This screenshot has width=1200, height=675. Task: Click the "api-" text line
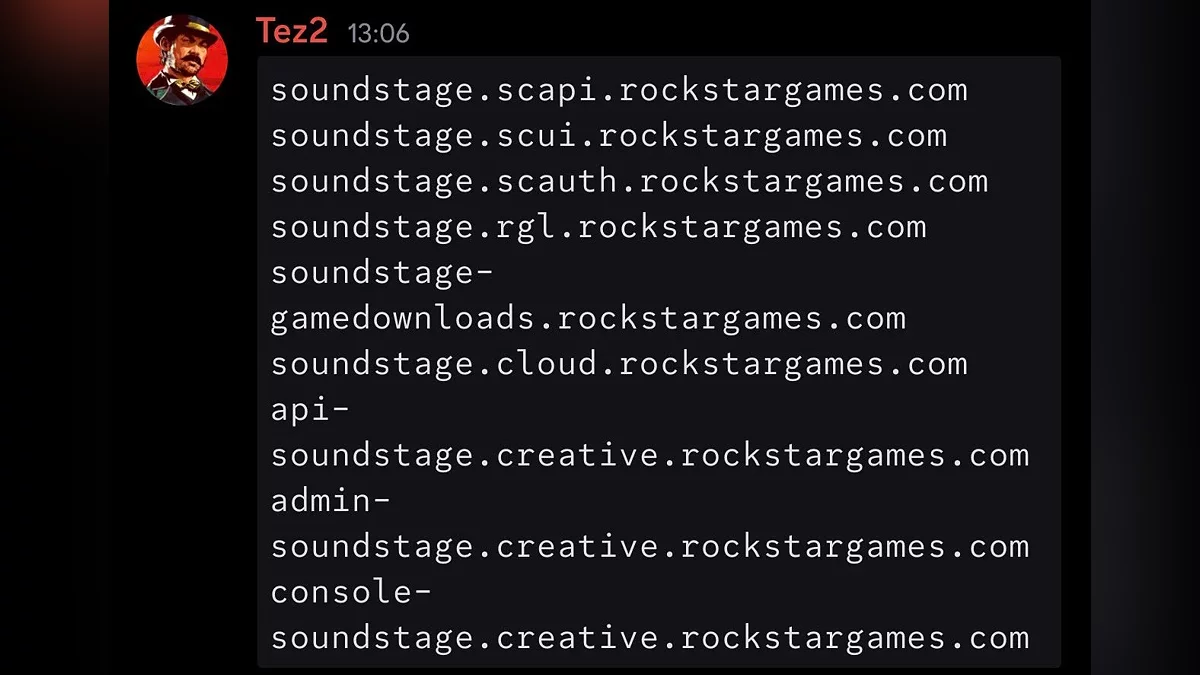[x=311, y=410]
